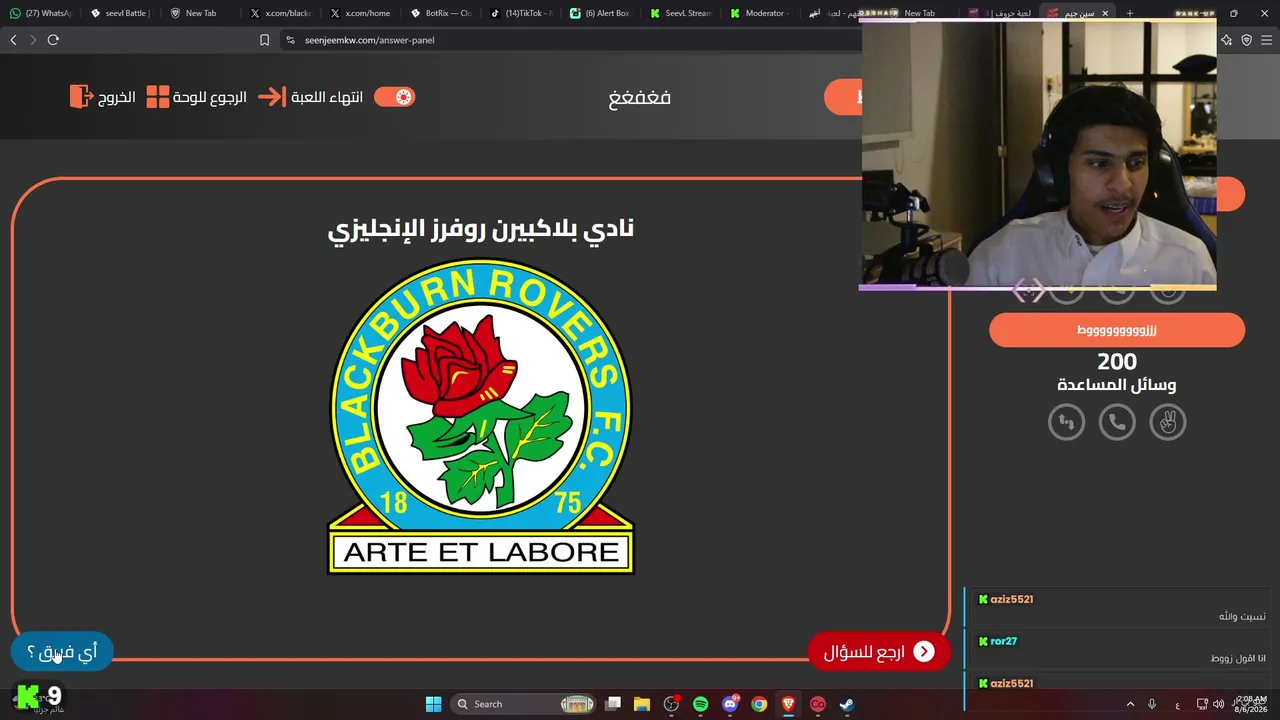
Task: Click the ارجع للسؤال back to question button
Action: click(x=879, y=652)
